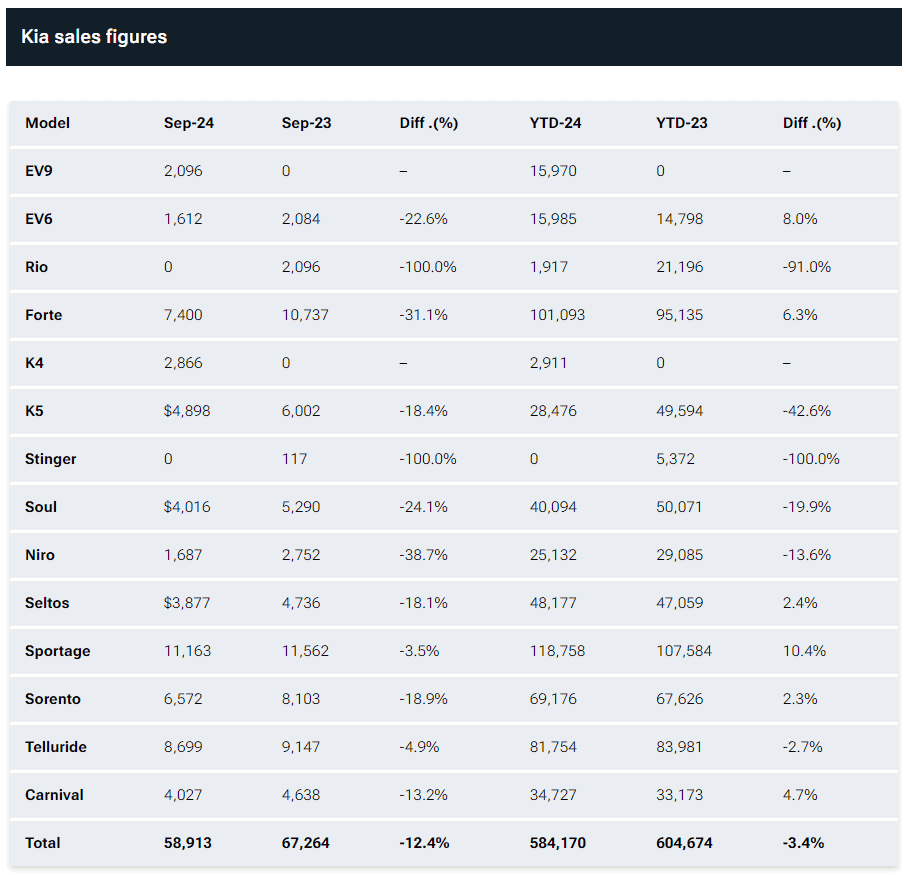
Task: Click the Total YTD-23 value 604,674
Action: tap(684, 843)
